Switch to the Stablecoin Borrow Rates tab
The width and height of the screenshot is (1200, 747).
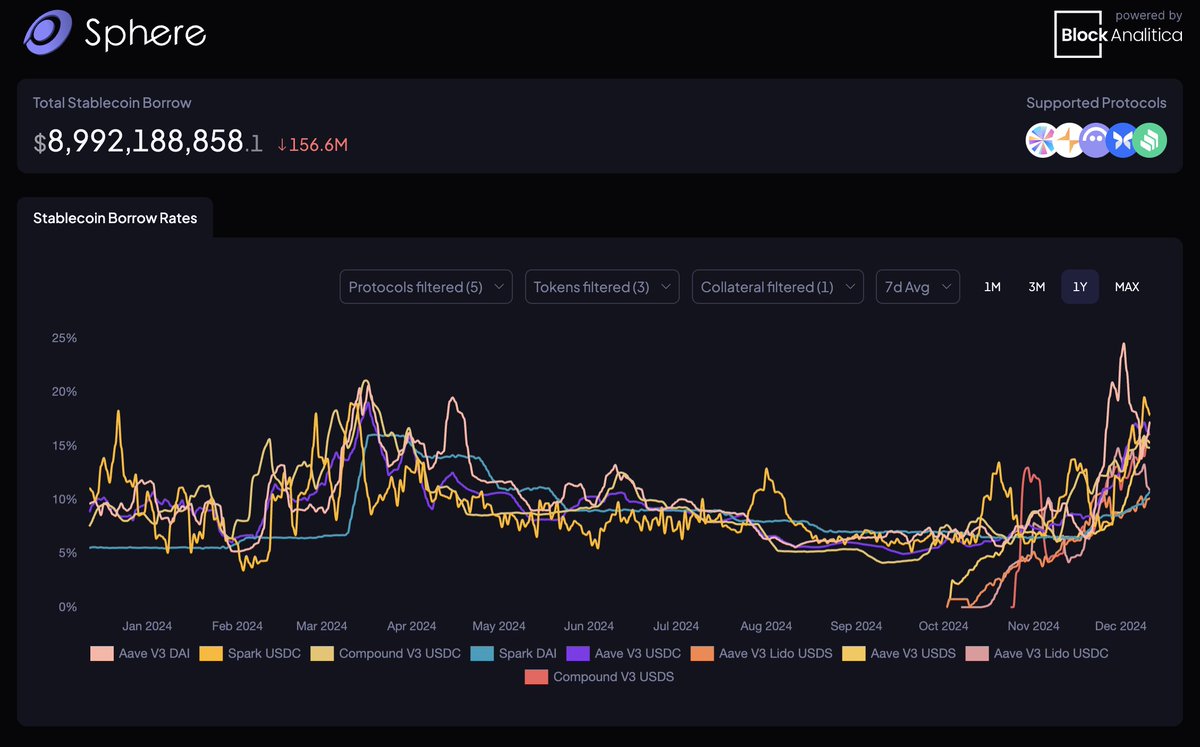click(115, 217)
